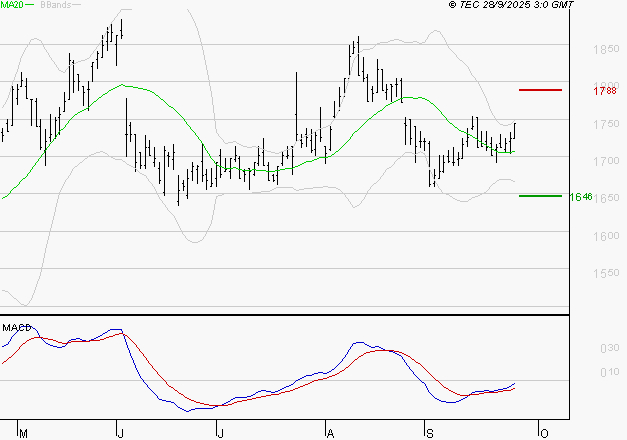Click the 030 MACD scale label
Image resolution: width=627 pixels, height=440 pixels.
click(607, 349)
